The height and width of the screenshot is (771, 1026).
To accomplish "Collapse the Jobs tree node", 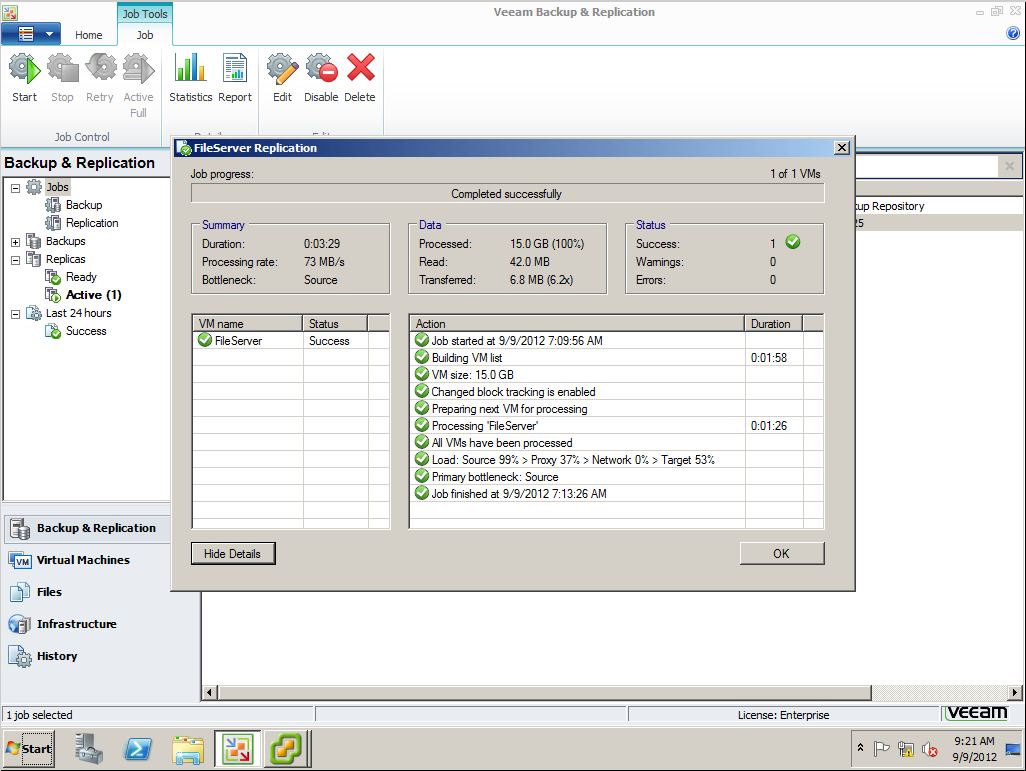I will coord(15,188).
